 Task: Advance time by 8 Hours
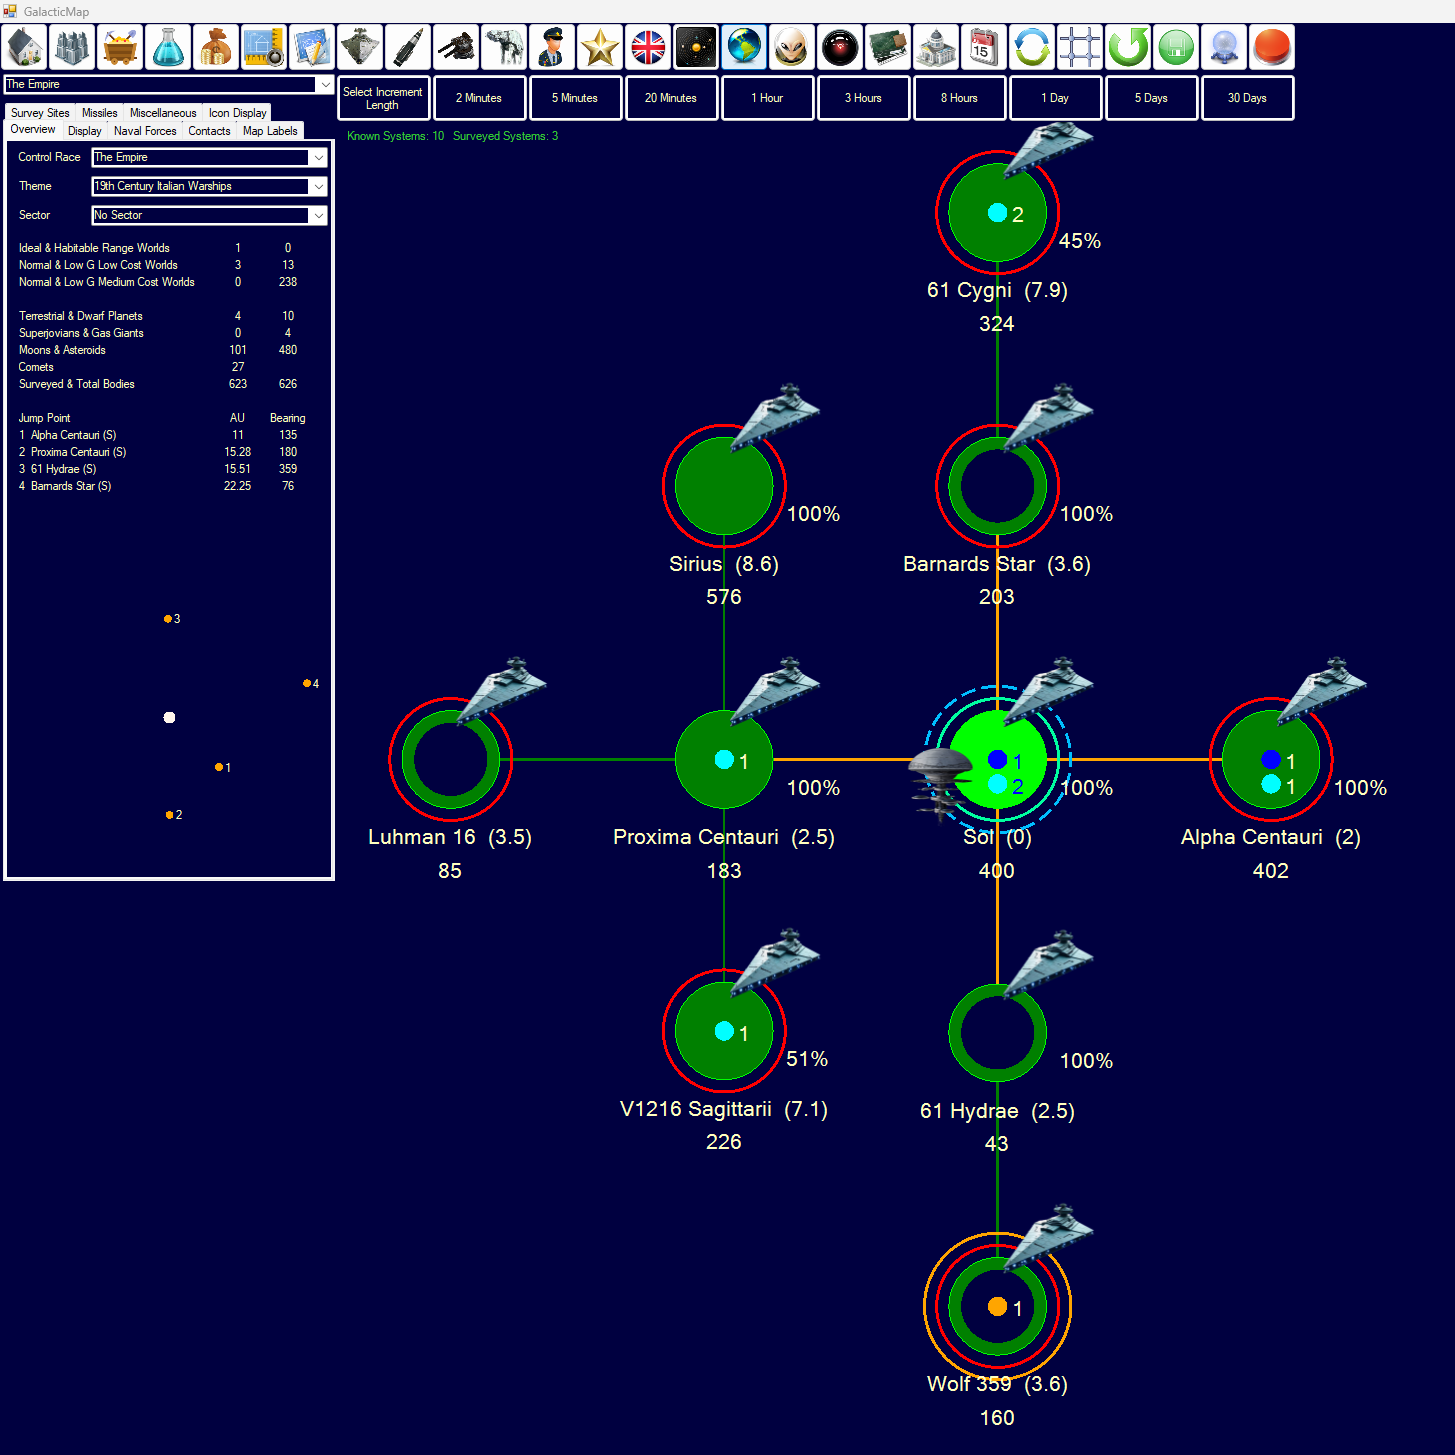[959, 98]
